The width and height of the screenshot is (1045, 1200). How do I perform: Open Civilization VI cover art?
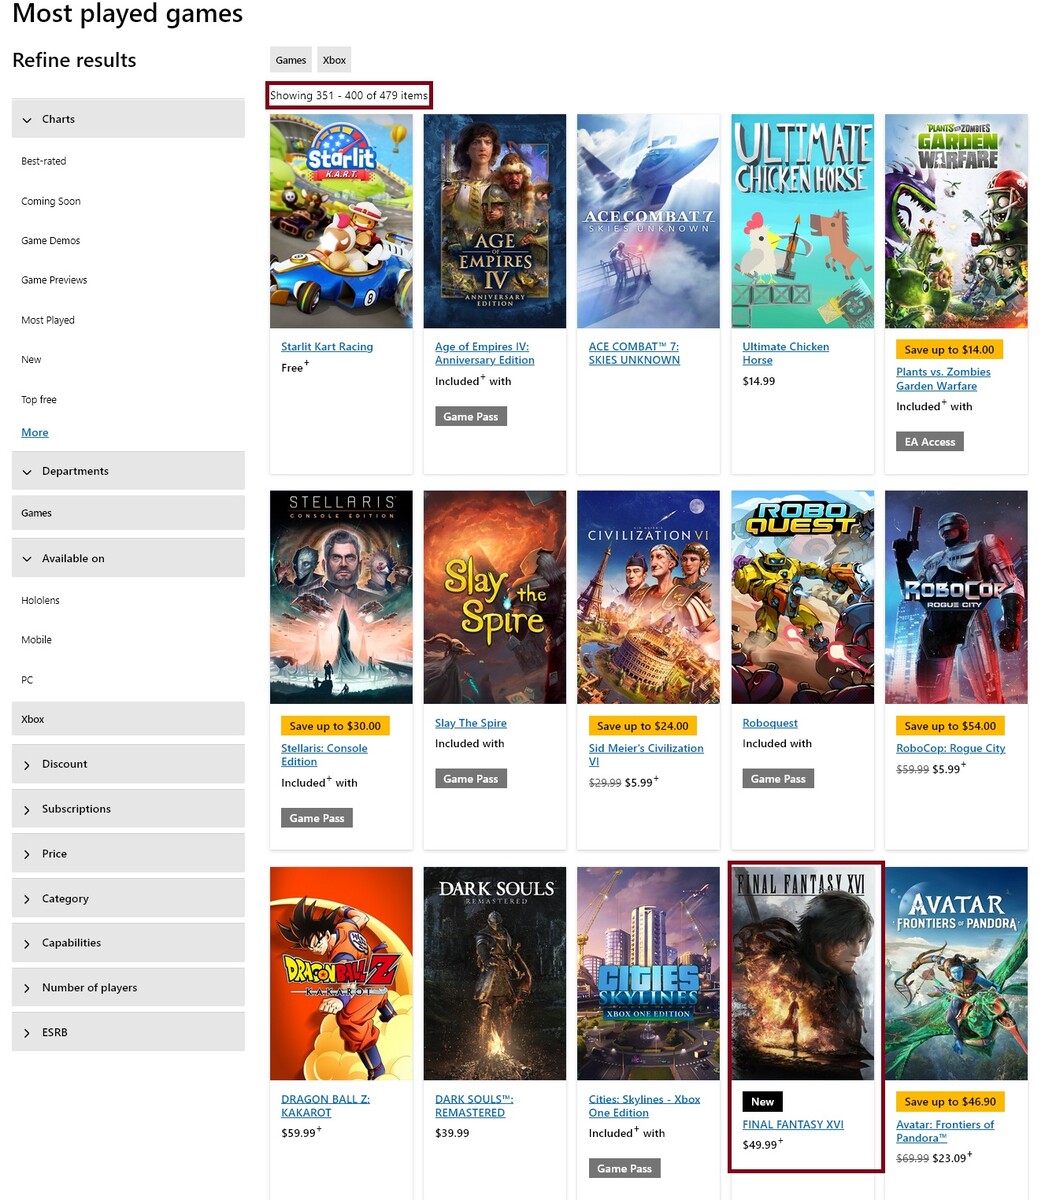(648, 597)
